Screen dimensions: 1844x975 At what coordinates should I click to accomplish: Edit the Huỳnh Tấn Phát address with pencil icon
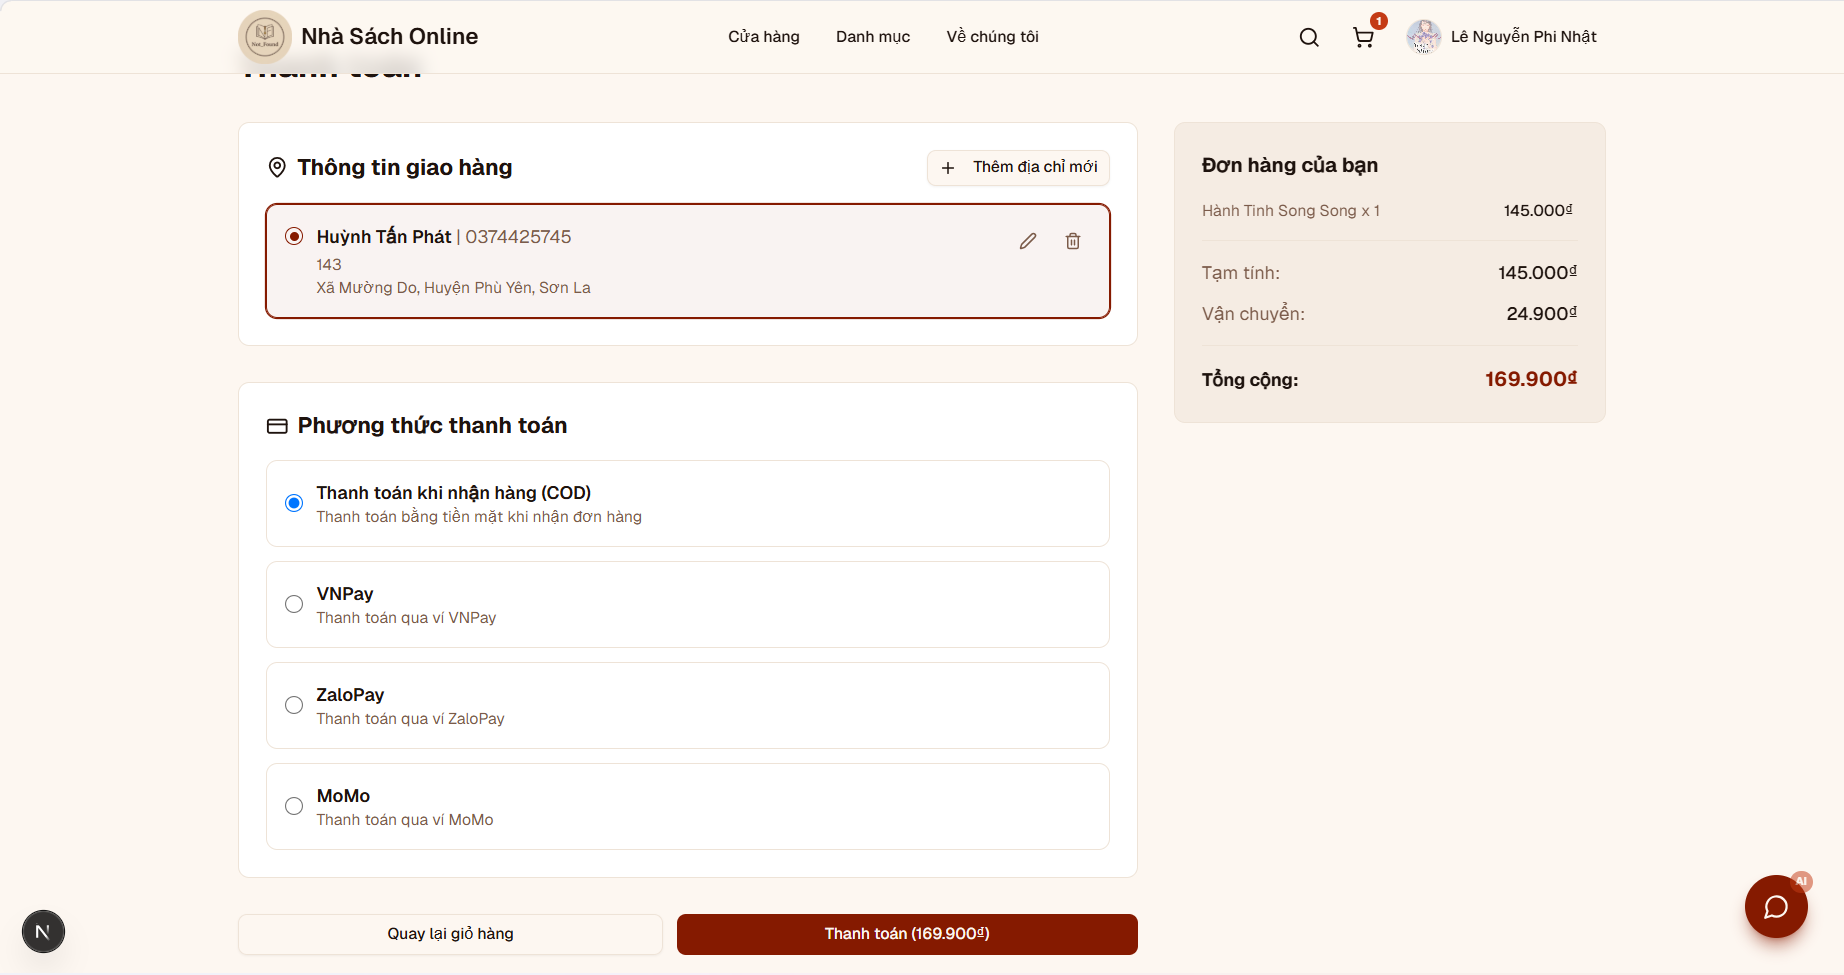click(x=1027, y=241)
